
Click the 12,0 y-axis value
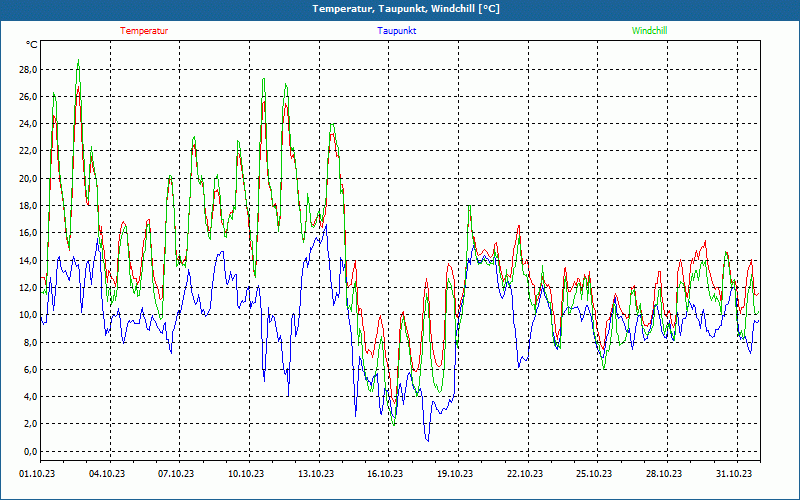28,287
